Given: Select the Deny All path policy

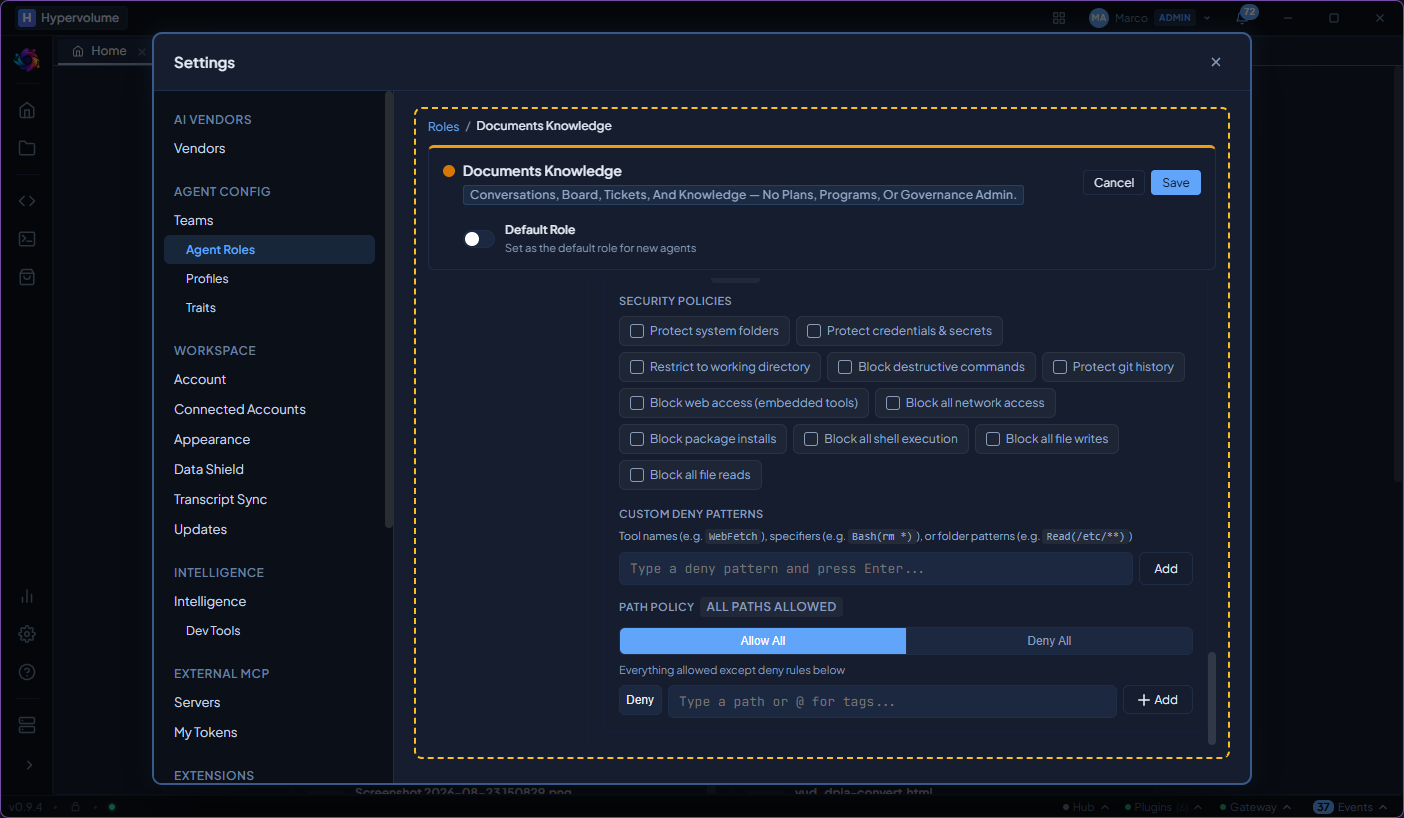Looking at the screenshot, I should (1049, 641).
